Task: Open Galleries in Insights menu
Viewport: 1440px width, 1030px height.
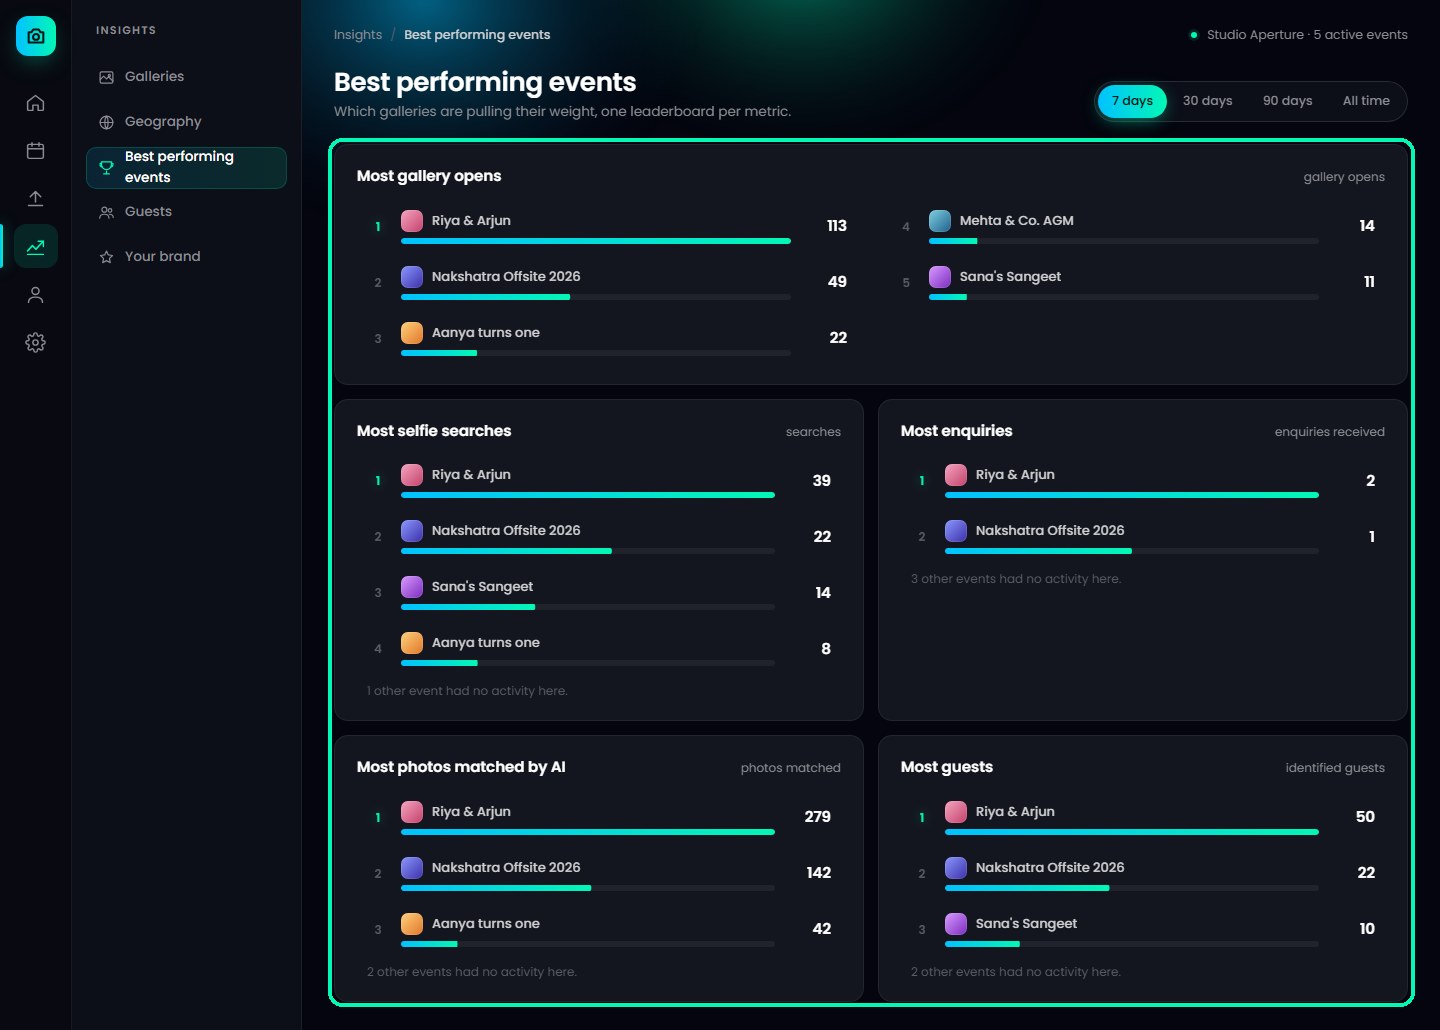Action: (x=186, y=77)
